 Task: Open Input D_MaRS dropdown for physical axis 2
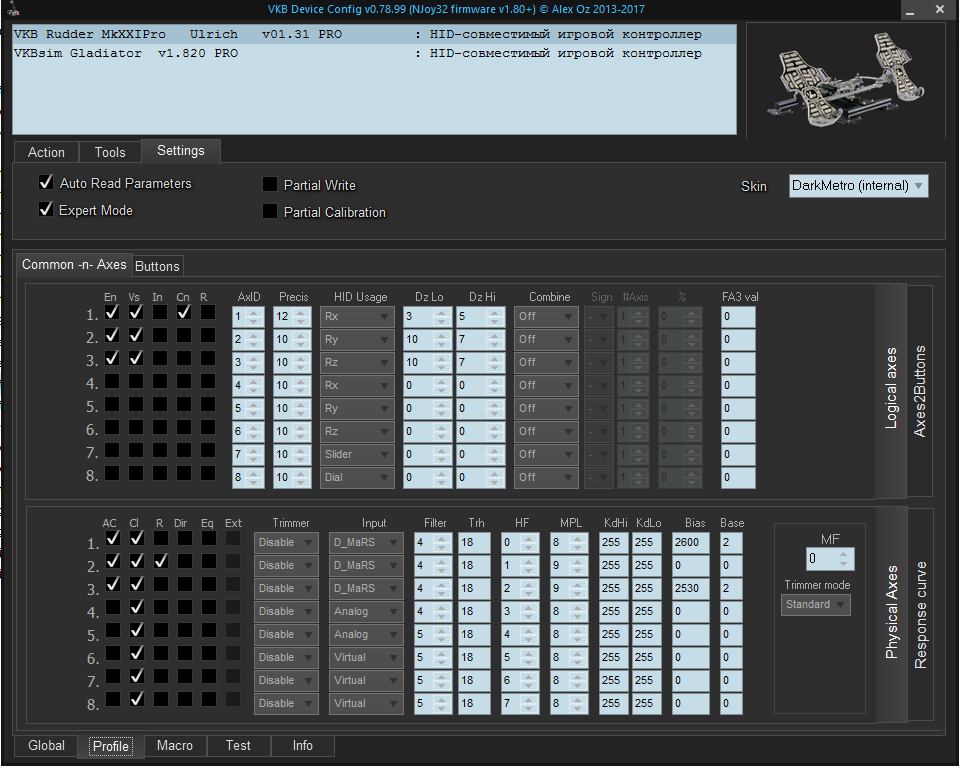coord(366,566)
